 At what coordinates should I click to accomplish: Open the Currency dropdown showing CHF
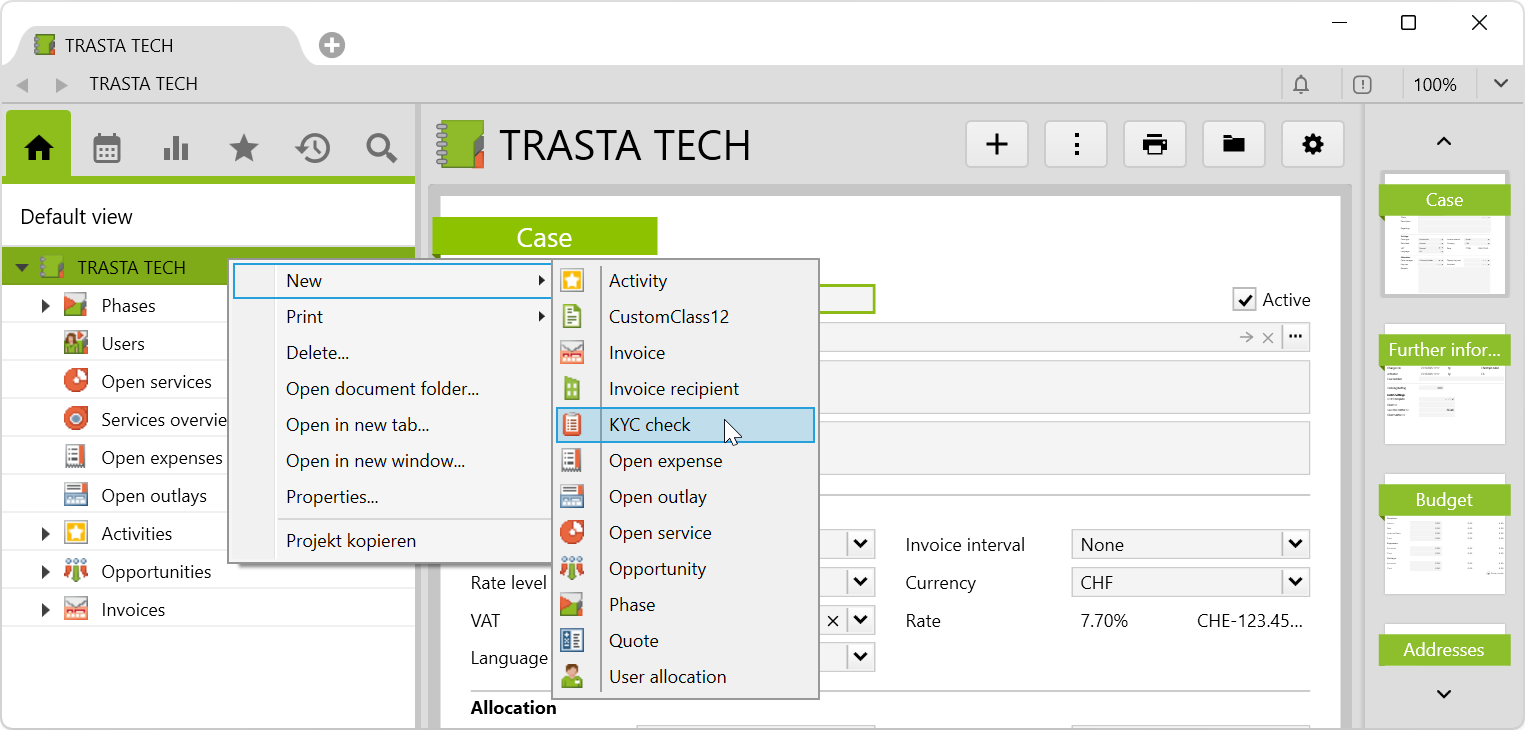click(x=1296, y=582)
